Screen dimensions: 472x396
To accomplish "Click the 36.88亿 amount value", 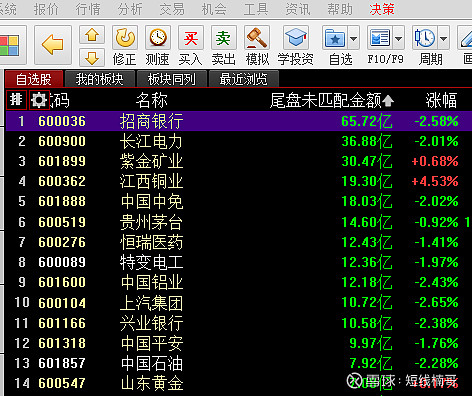I will (x=367, y=141).
